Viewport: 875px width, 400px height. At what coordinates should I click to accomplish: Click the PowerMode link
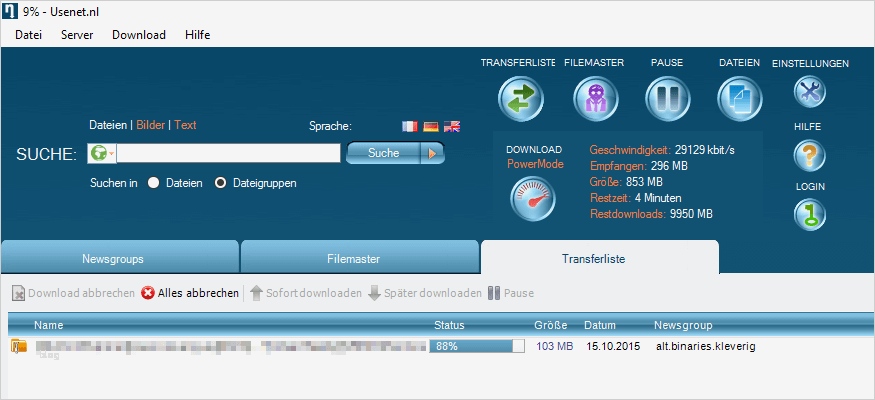tap(535, 164)
